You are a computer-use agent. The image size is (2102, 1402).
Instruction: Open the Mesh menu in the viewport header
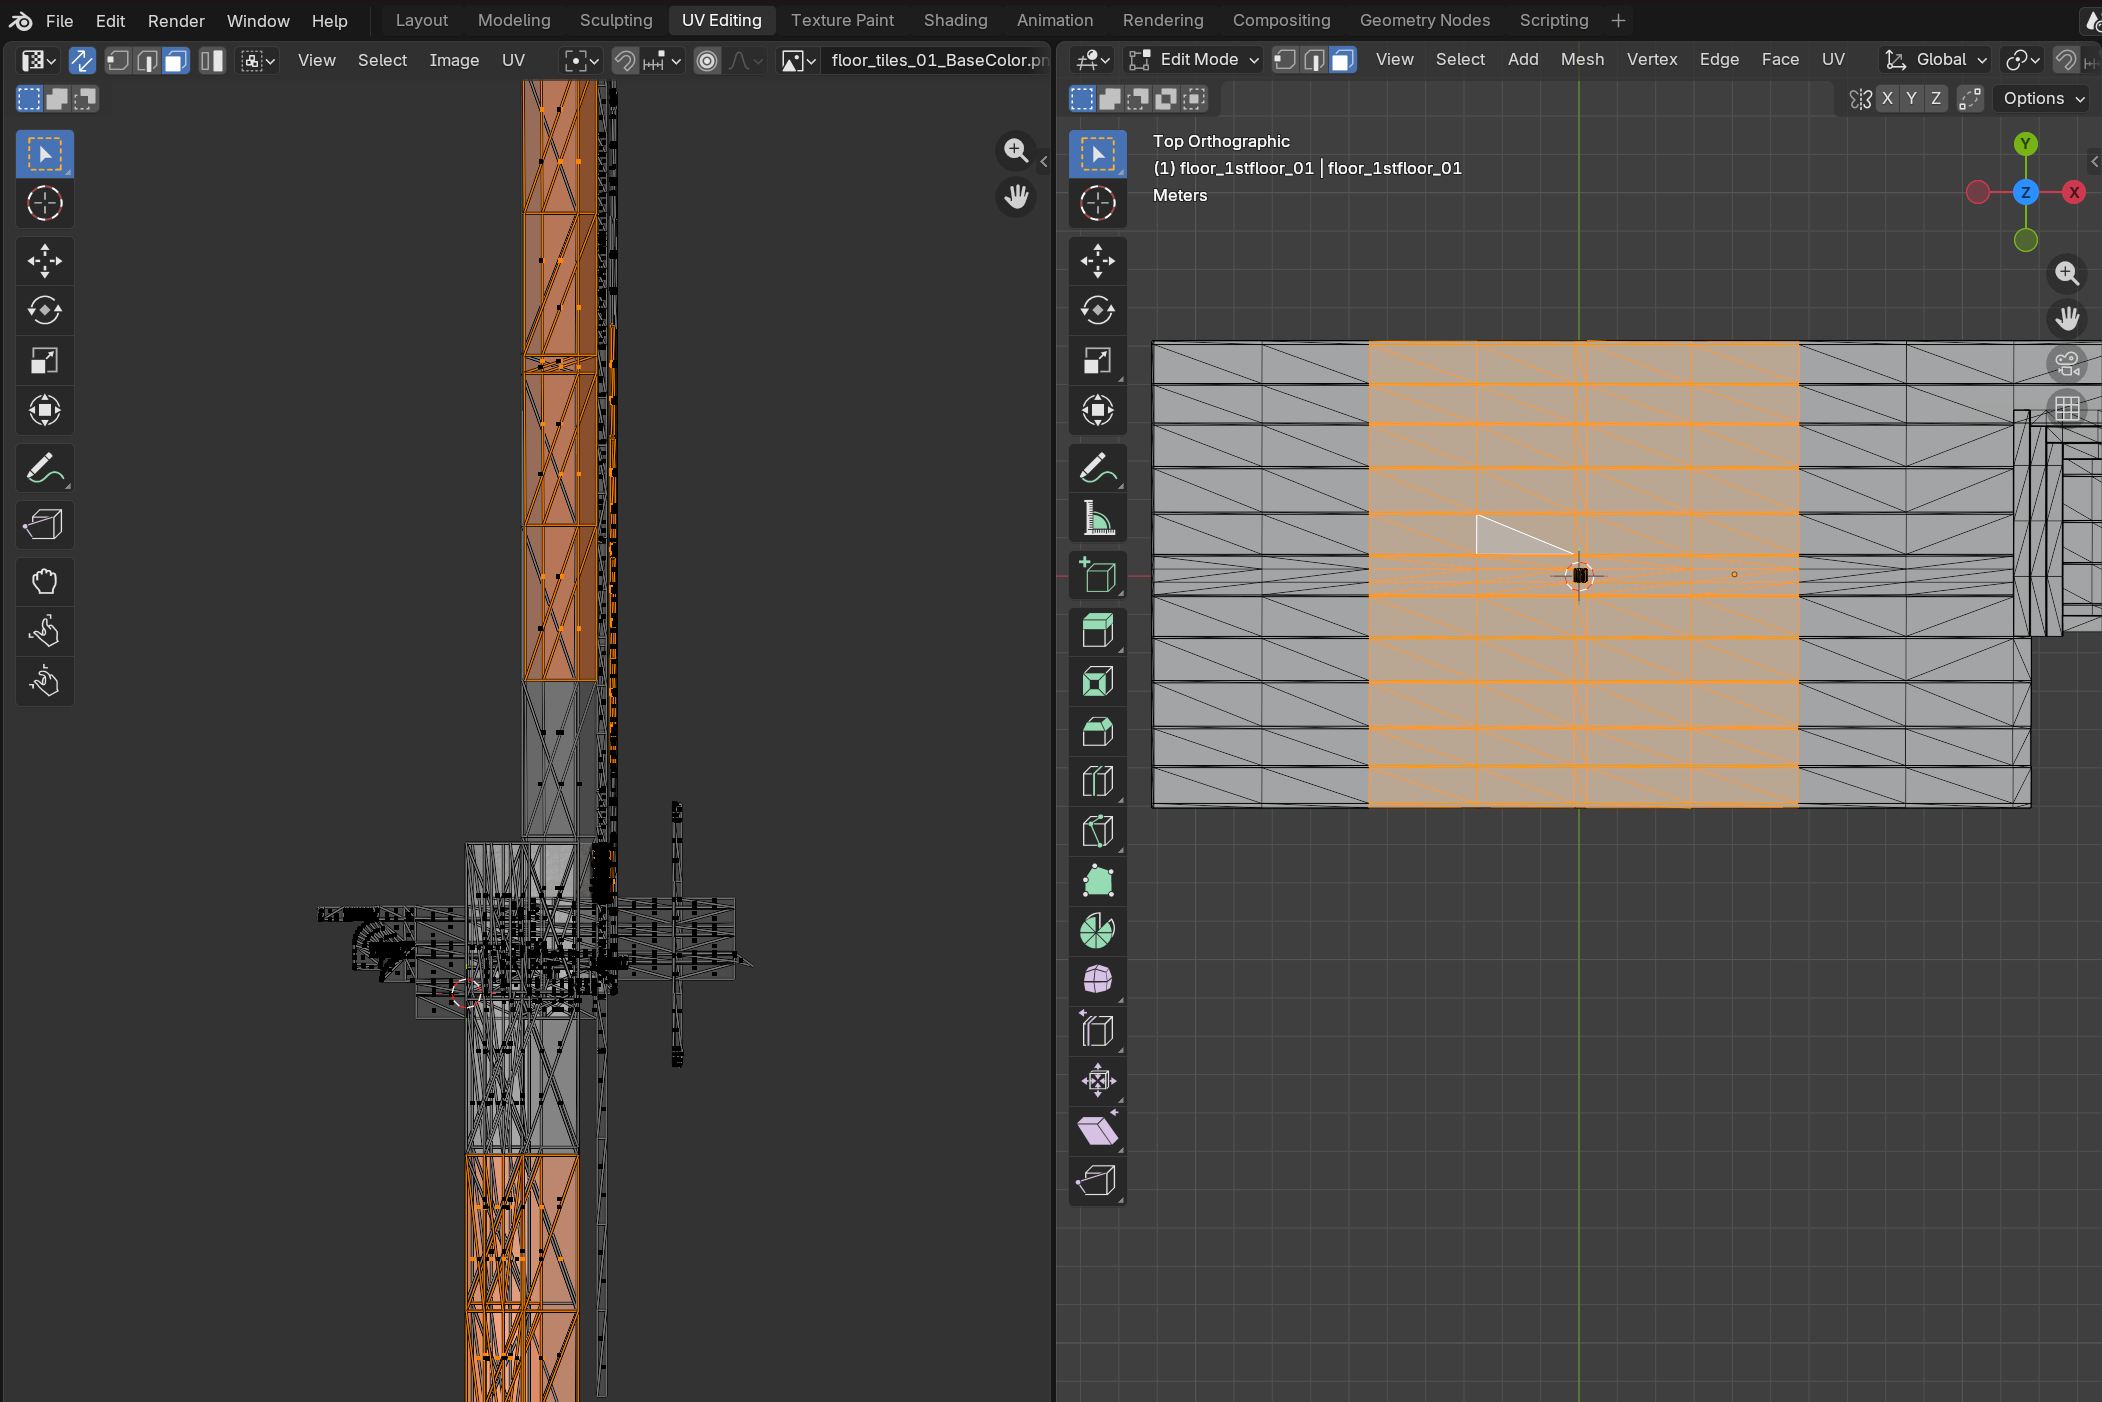tap(1582, 60)
